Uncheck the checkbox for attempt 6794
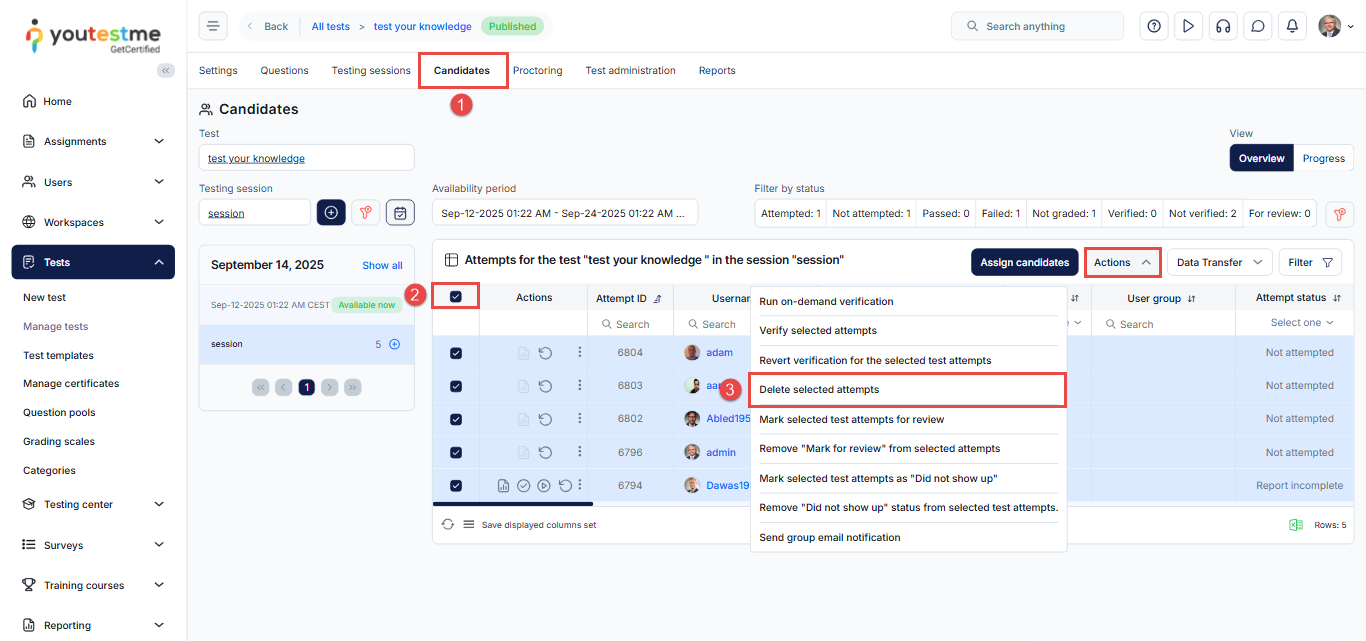This screenshot has height=641, width=1366. 456,486
